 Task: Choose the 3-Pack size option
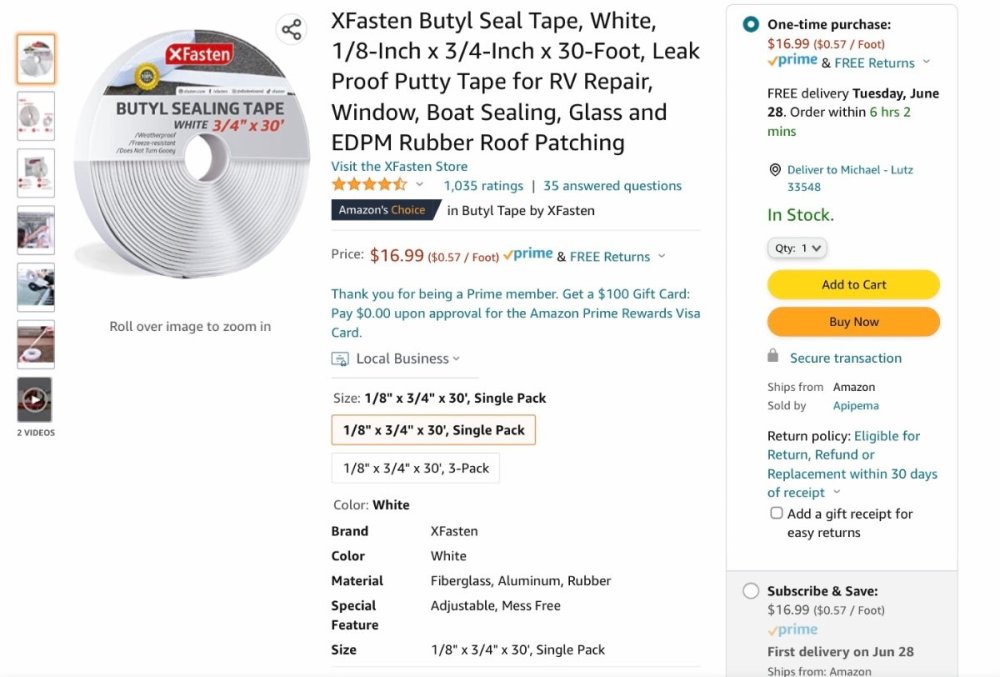click(415, 468)
